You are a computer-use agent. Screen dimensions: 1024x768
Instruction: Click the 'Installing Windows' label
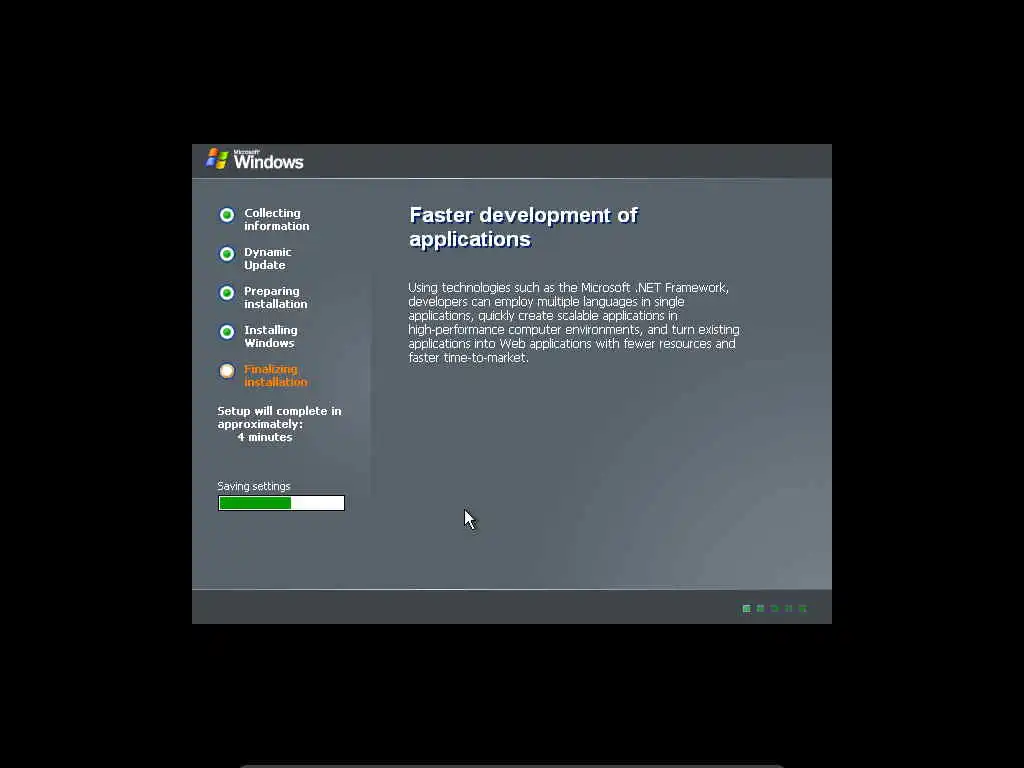coord(270,337)
